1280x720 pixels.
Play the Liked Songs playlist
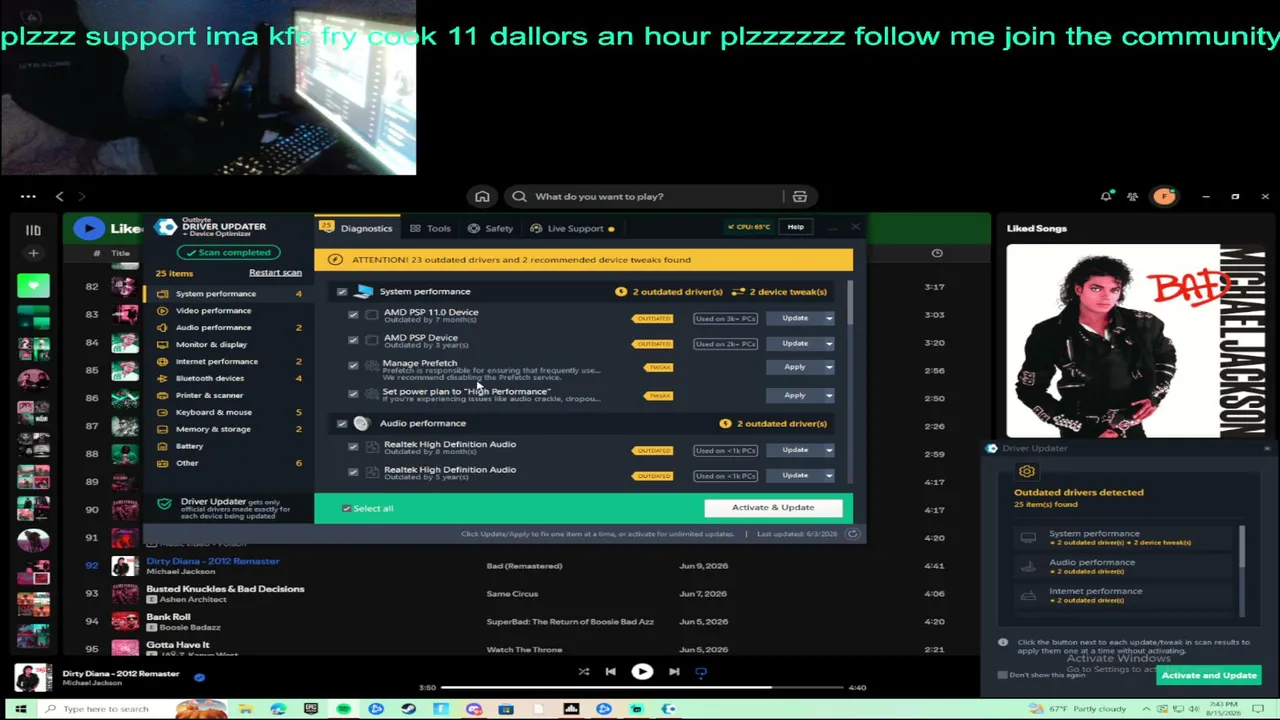(x=89, y=228)
